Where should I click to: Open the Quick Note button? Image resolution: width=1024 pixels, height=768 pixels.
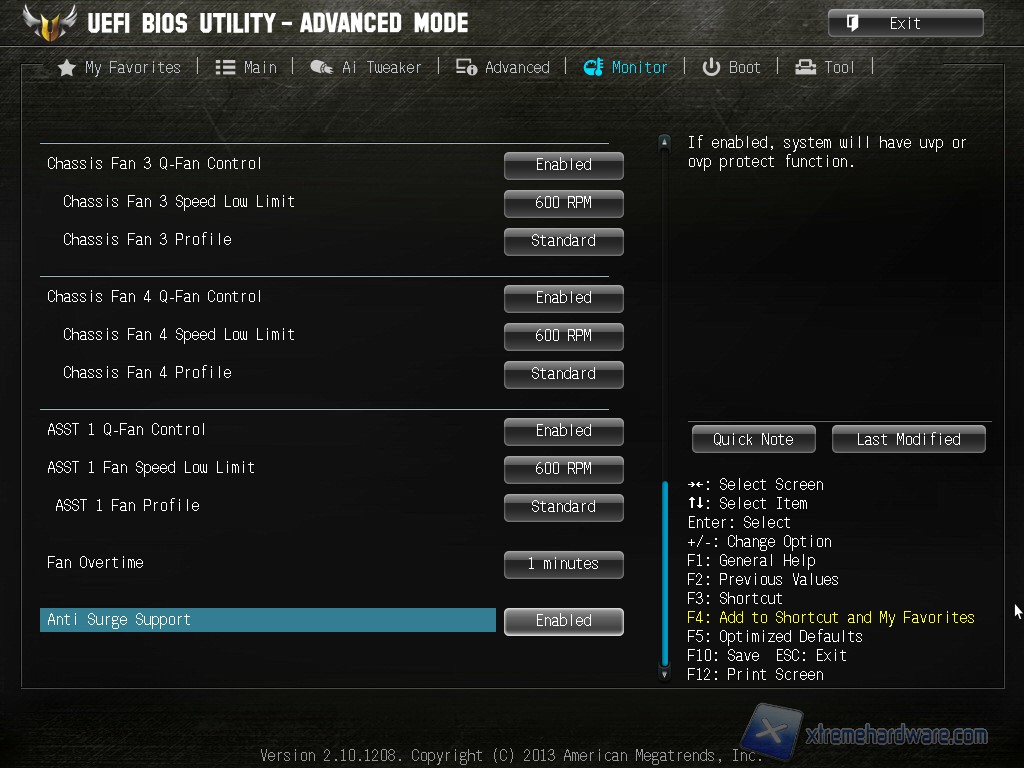[x=754, y=440]
